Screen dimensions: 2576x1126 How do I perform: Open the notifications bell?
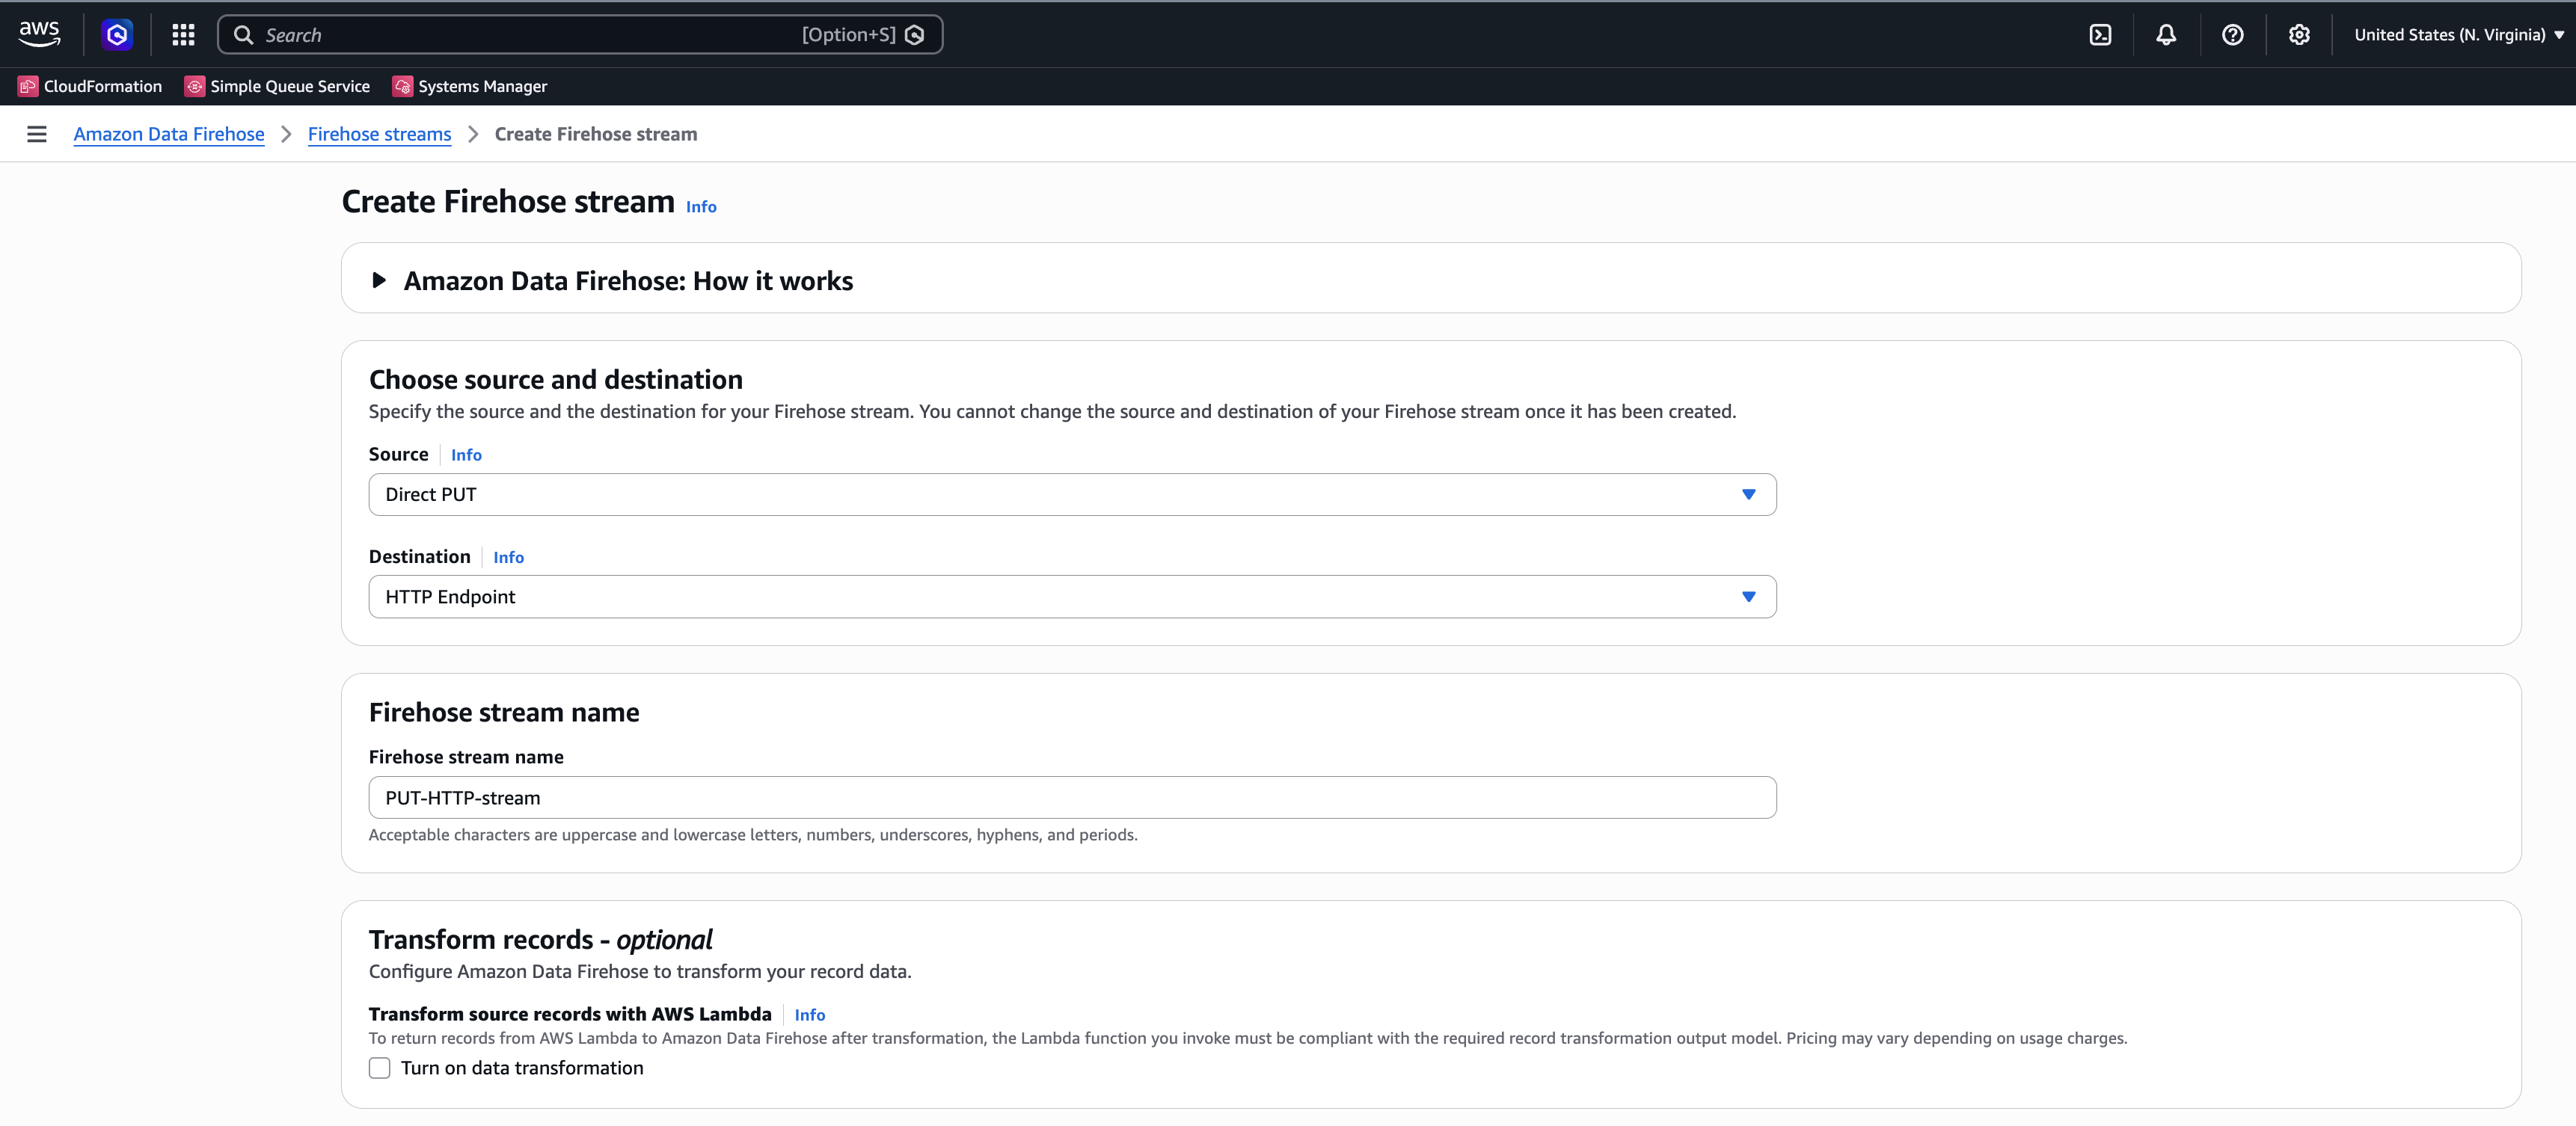click(x=2165, y=34)
